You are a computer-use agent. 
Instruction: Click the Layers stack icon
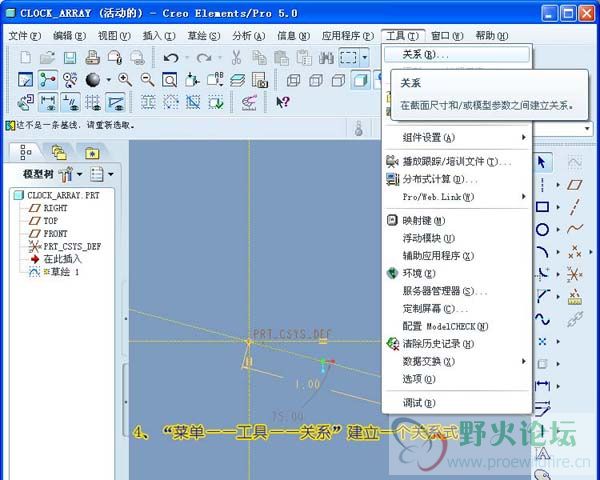[x=237, y=80]
